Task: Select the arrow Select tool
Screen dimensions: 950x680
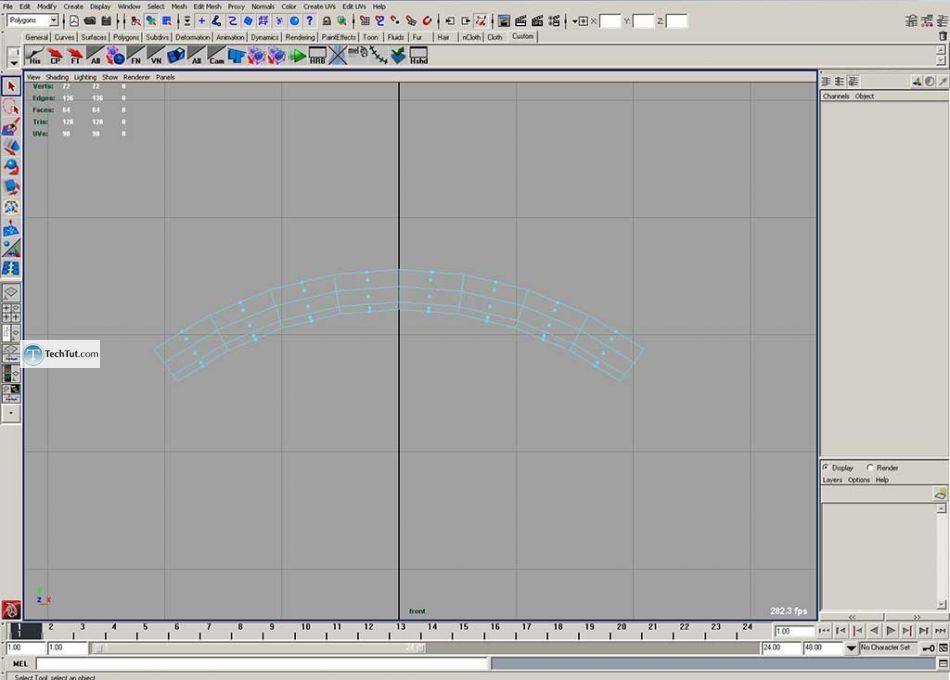Action: (11, 87)
